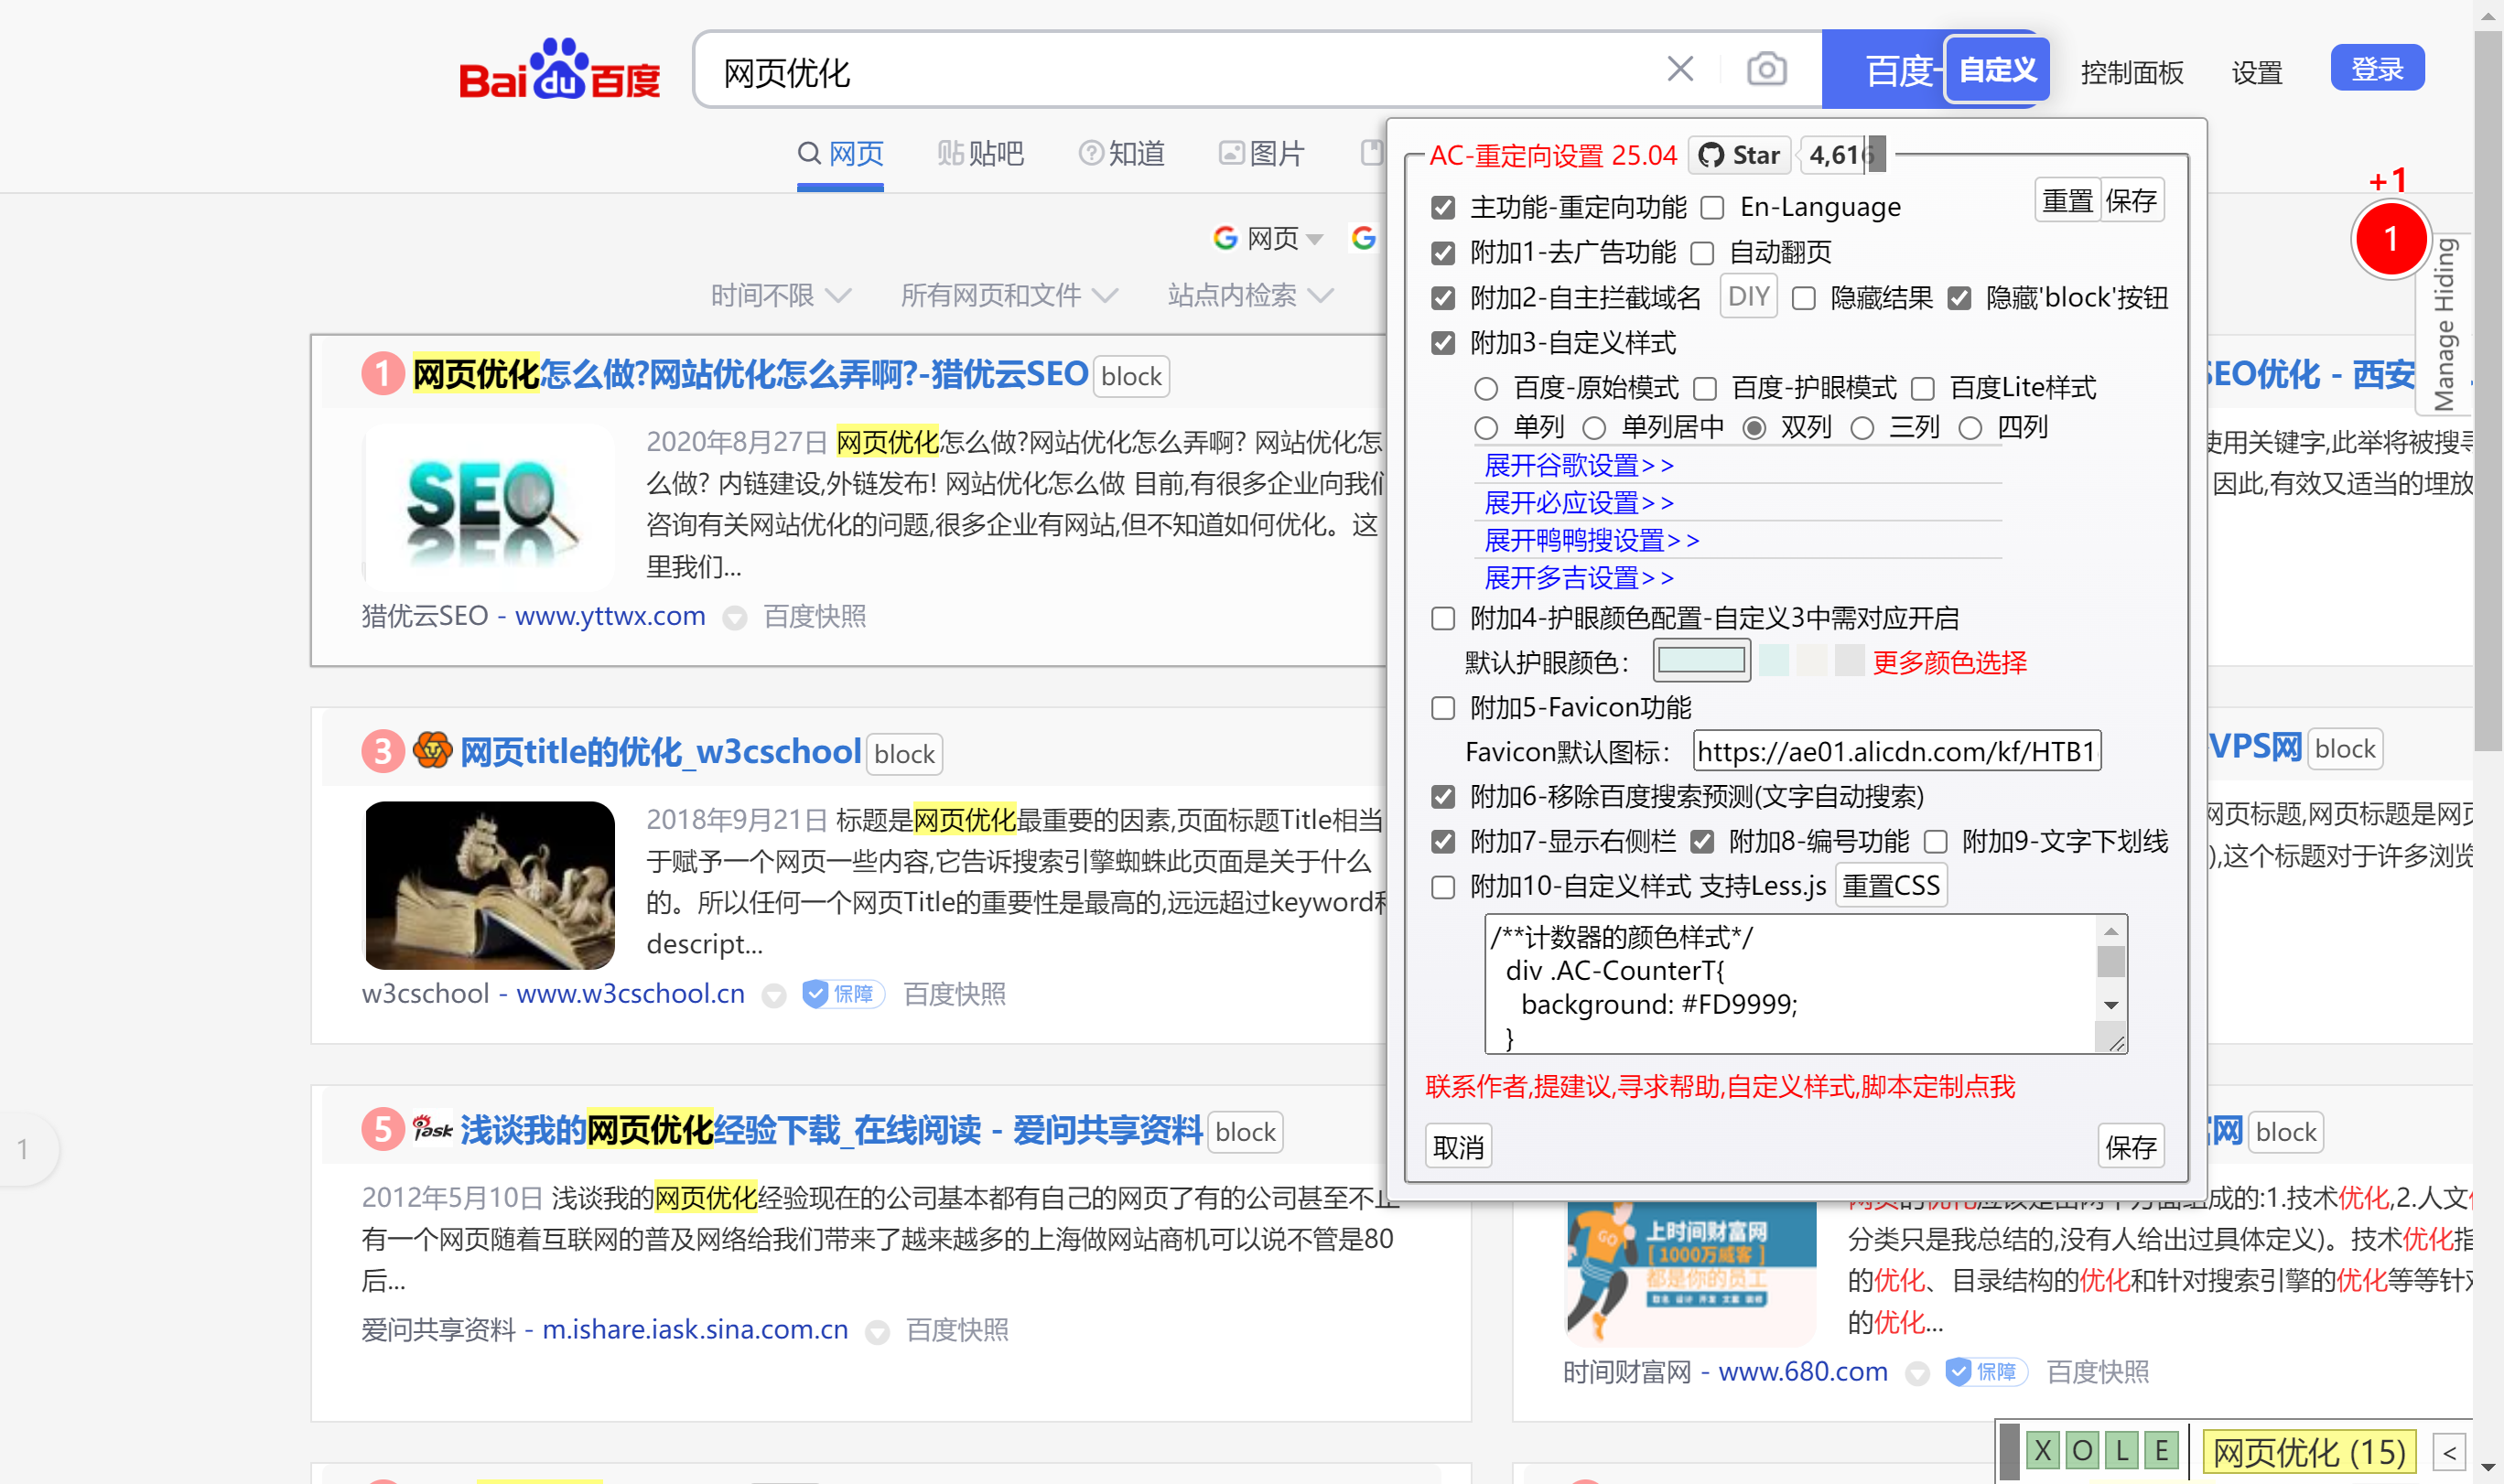Select the 三列 layout radio button

click(x=1862, y=427)
